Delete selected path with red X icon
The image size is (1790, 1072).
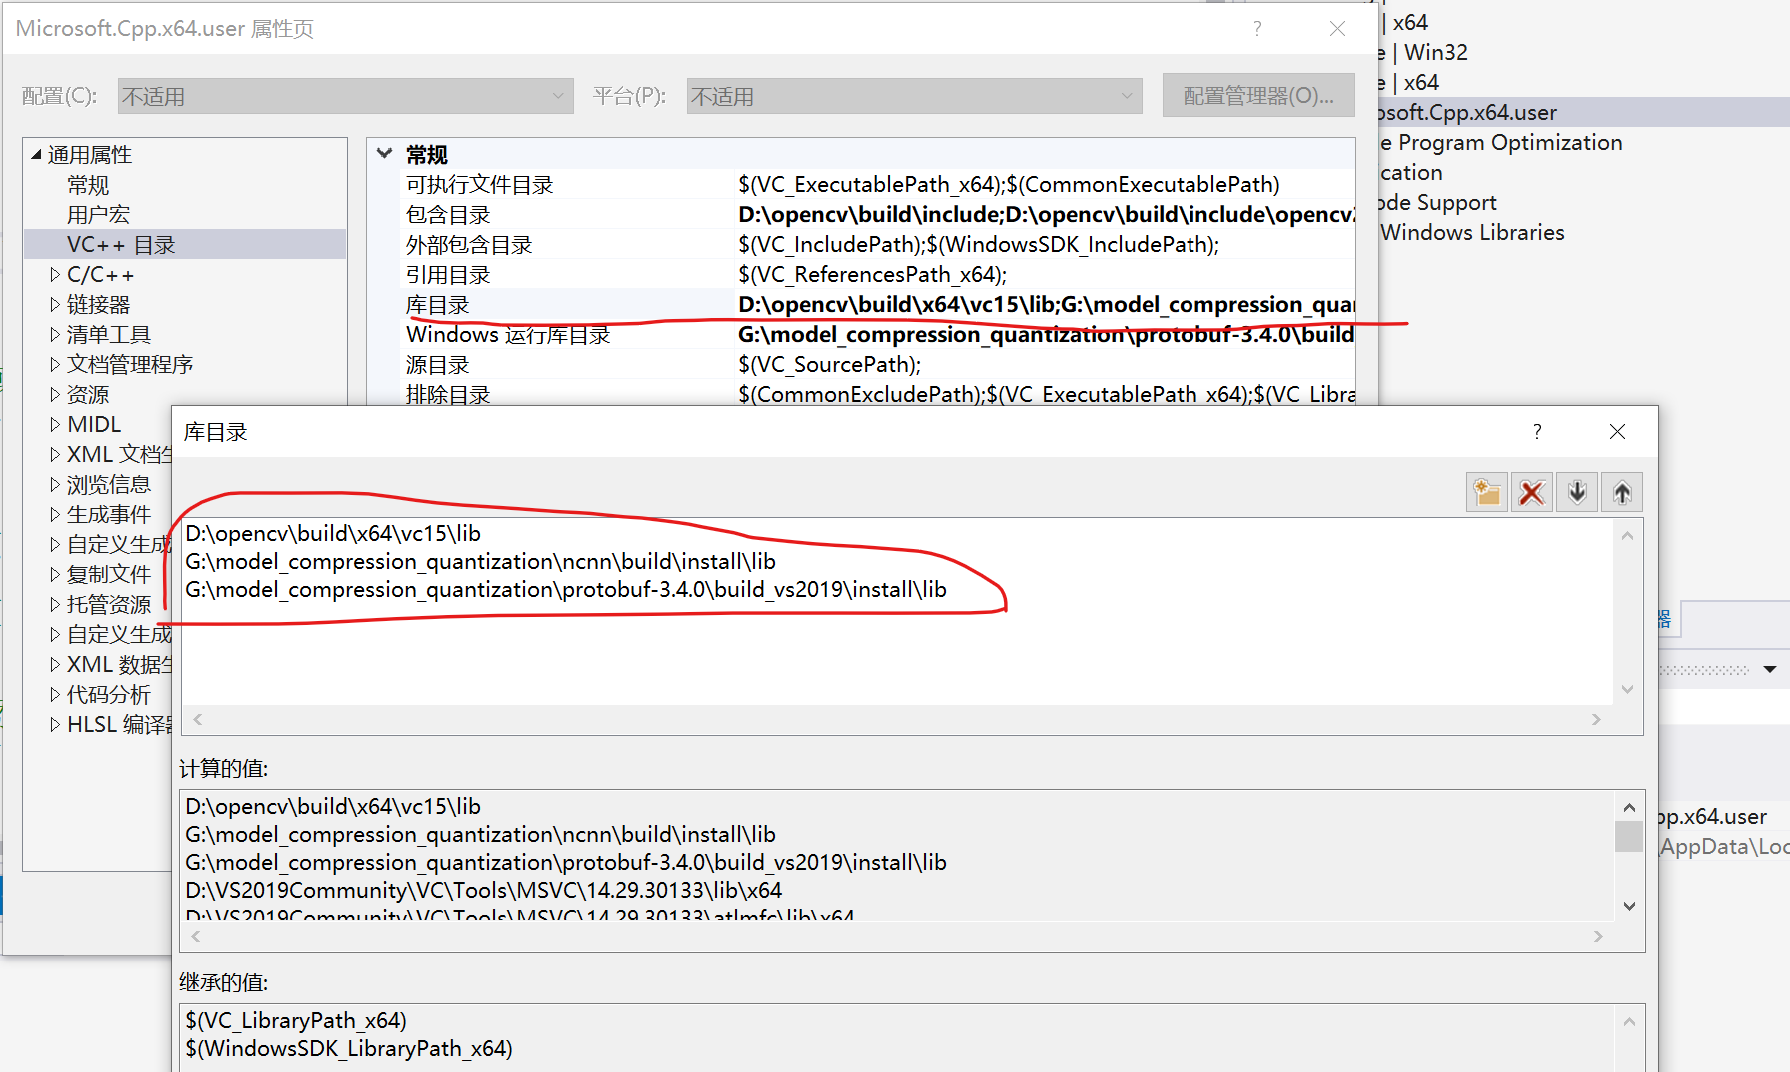pyautogui.click(x=1532, y=492)
